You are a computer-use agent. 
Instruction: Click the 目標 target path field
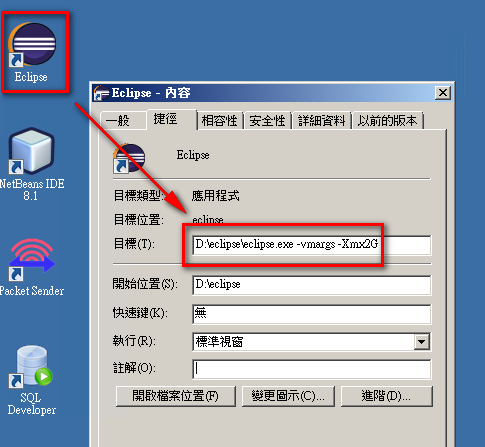point(311,245)
